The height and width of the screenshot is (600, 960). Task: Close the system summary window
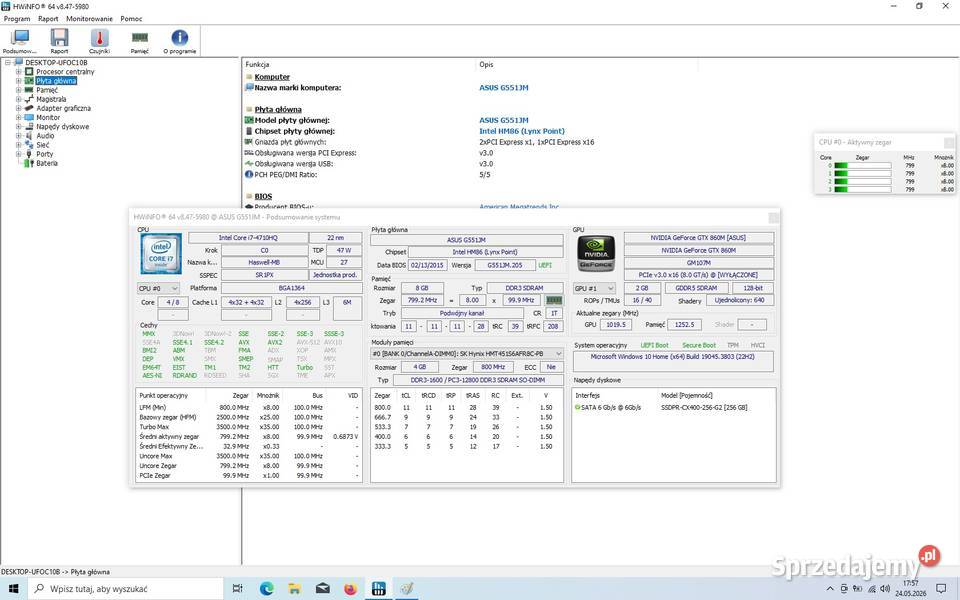tap(773, 217)
